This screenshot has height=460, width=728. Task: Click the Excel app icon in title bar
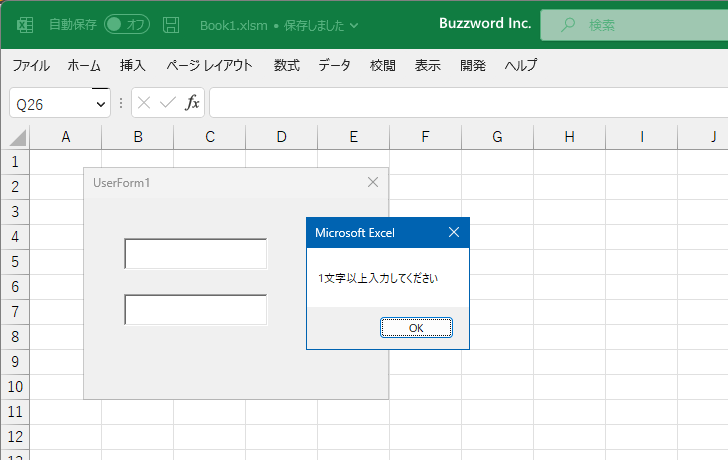pos(25,25)
